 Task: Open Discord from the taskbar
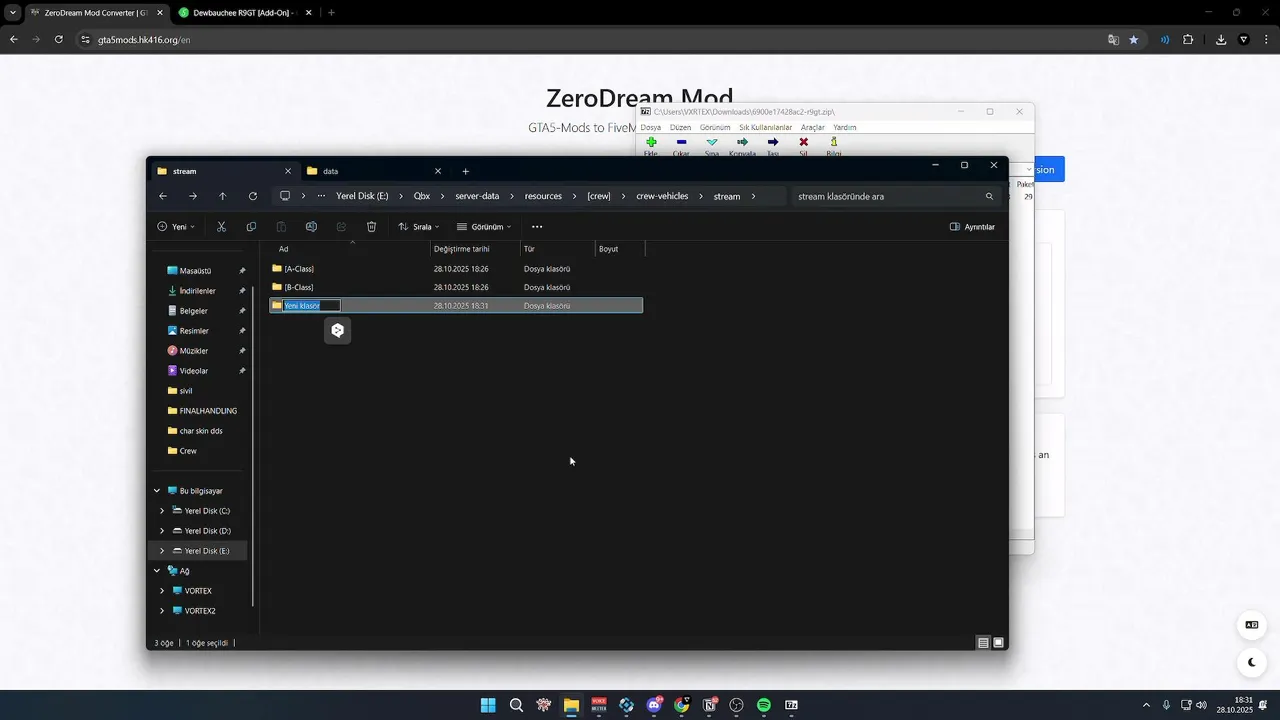[x=654, y=705]
